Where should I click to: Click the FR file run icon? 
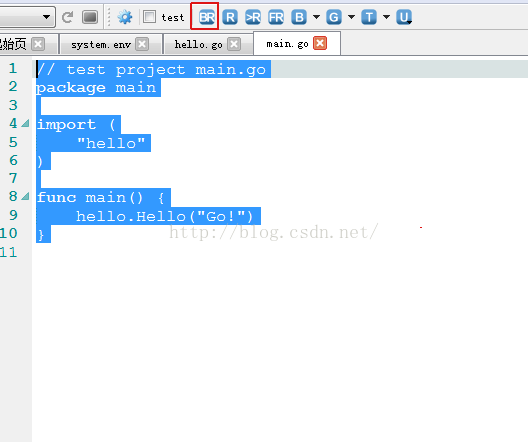point(276,17)
